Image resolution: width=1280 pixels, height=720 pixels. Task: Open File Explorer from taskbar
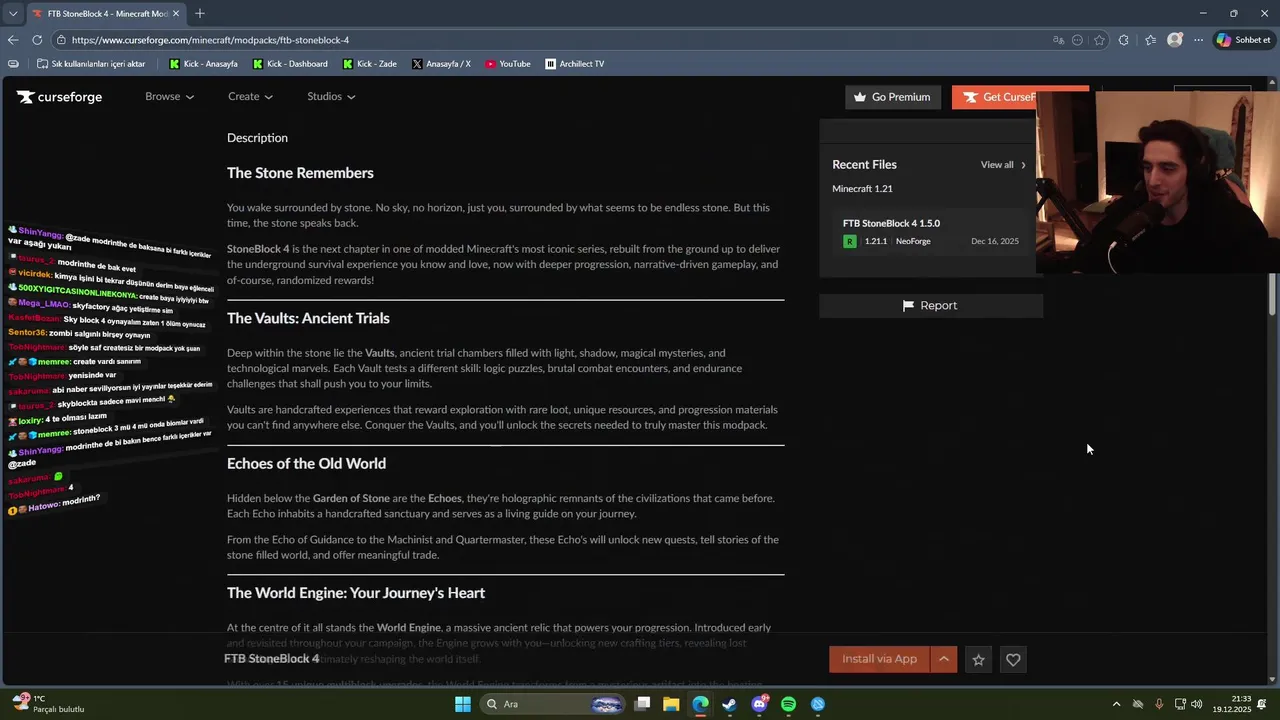671,704
